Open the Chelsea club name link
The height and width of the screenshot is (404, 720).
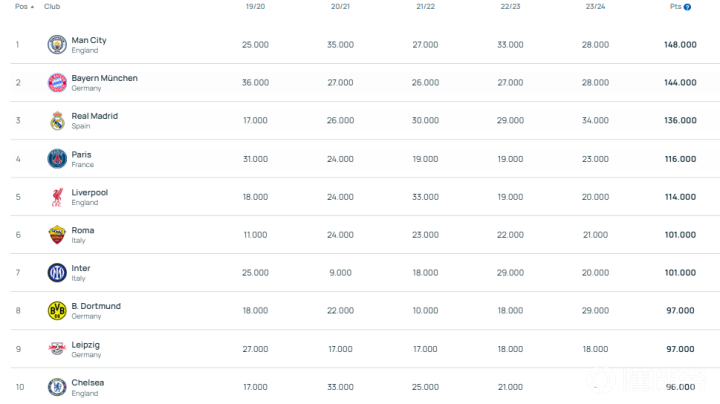87,382
